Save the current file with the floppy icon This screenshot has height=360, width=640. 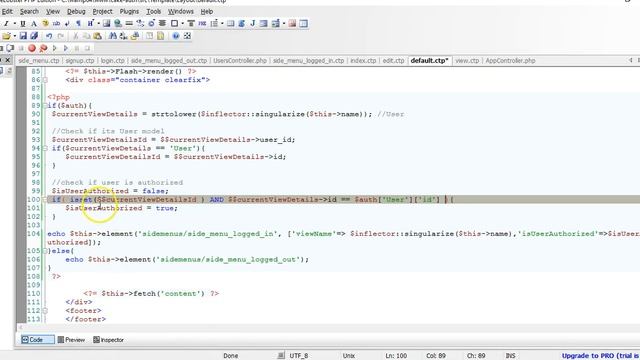23,36
